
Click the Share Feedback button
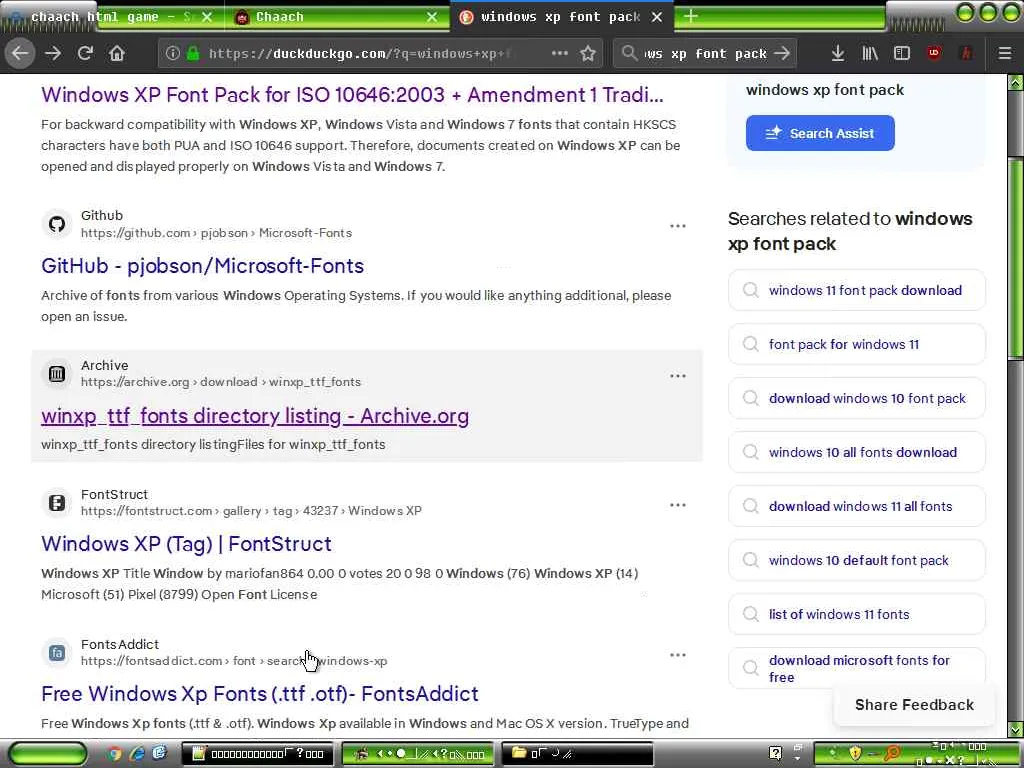point(914,705)
